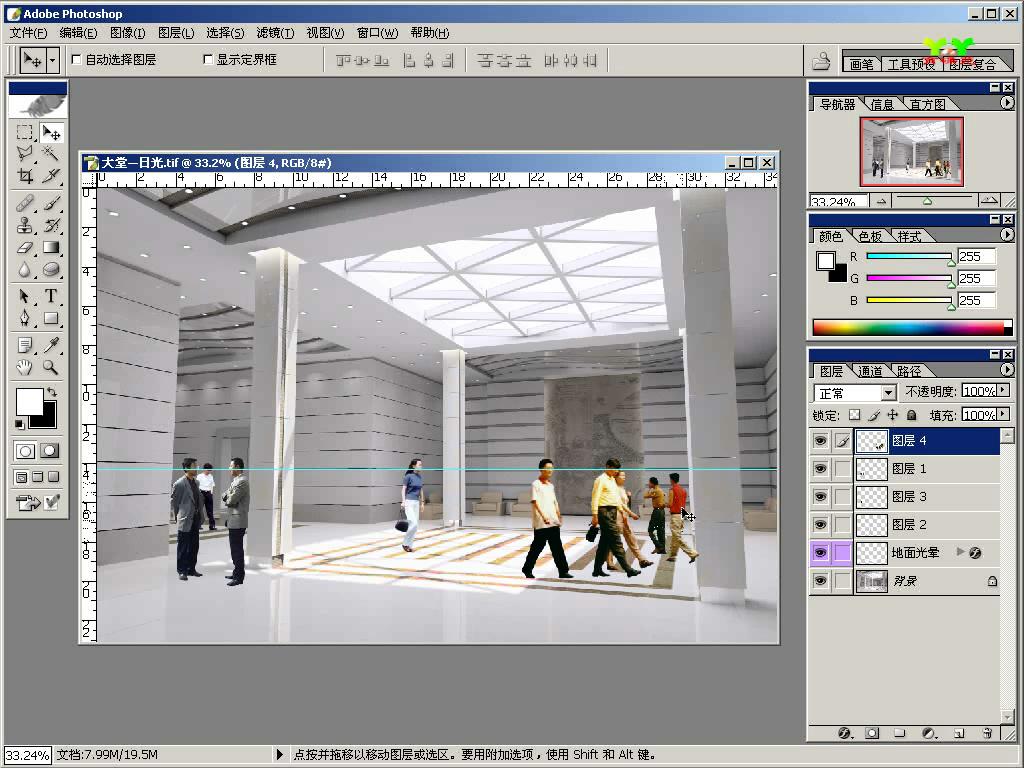
Task: Select the Hand tool
Action: pyautogui.click(x=25, y=367)
